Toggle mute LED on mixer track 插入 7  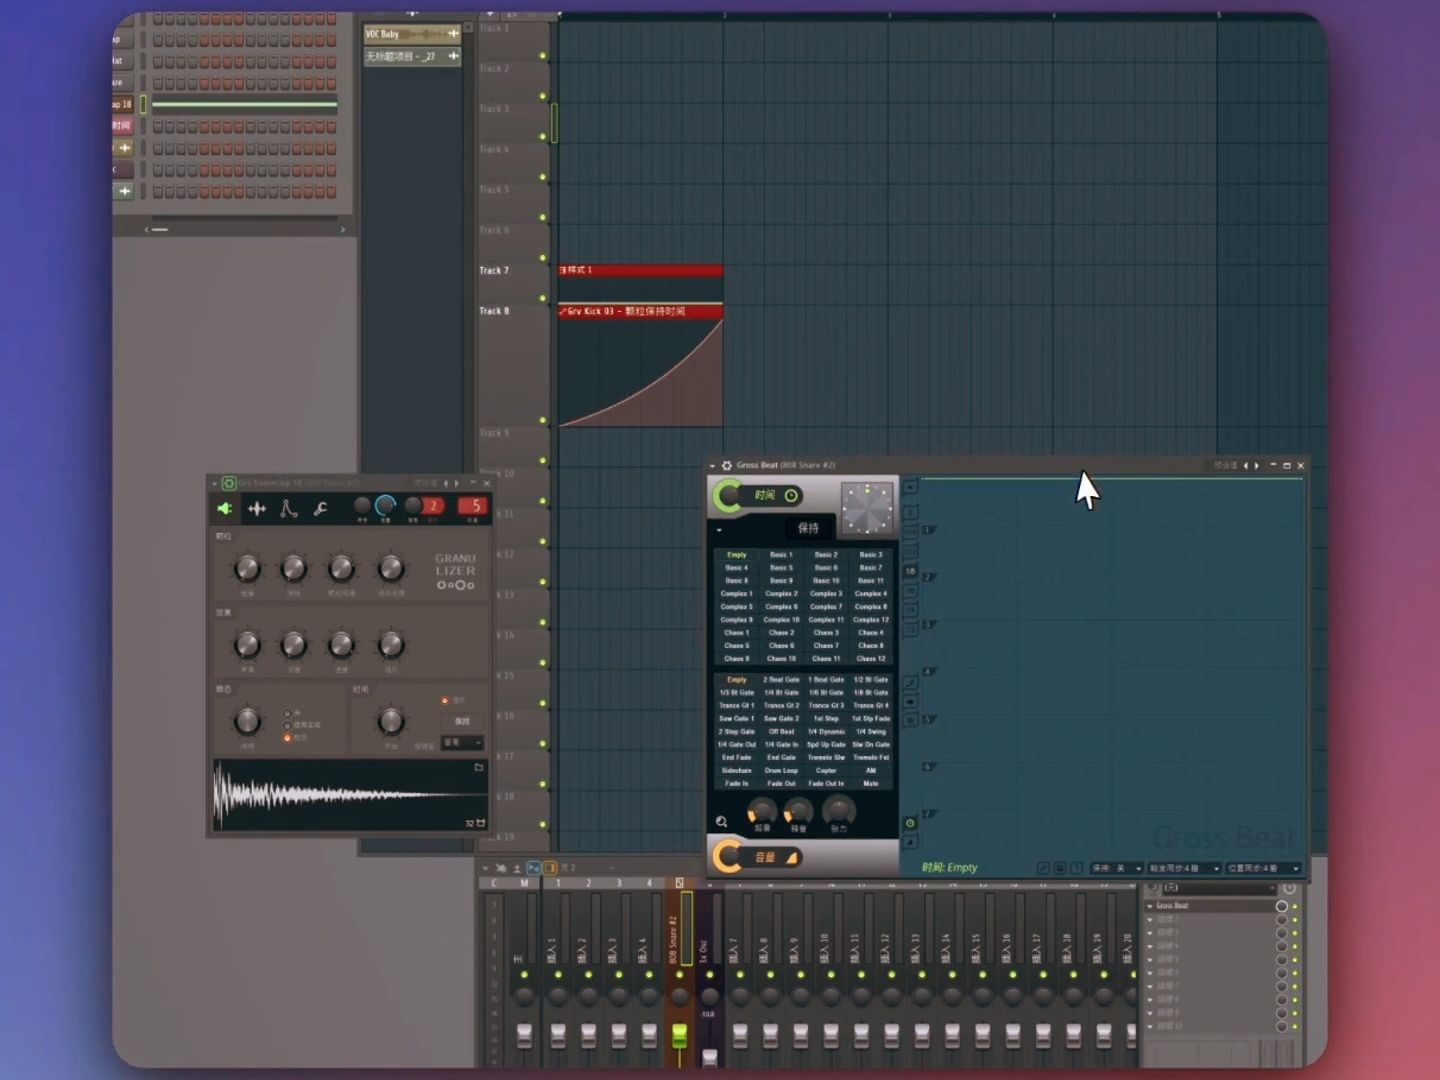pyautogui.click(x=740, y=974)
